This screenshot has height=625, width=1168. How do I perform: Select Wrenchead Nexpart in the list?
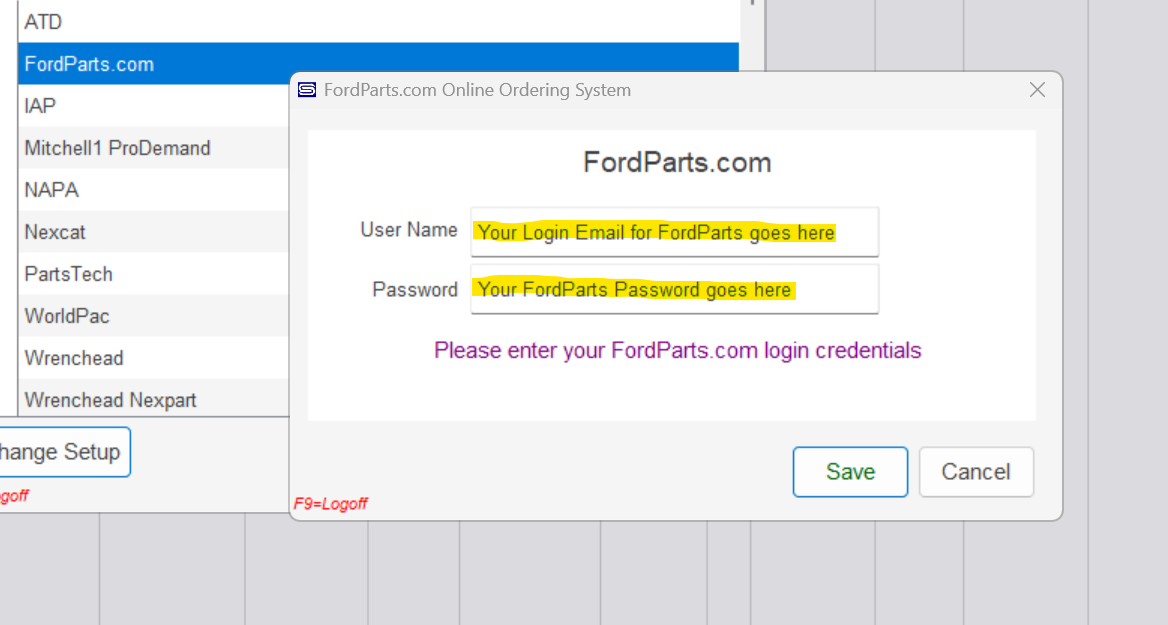(x=153, y=399)
